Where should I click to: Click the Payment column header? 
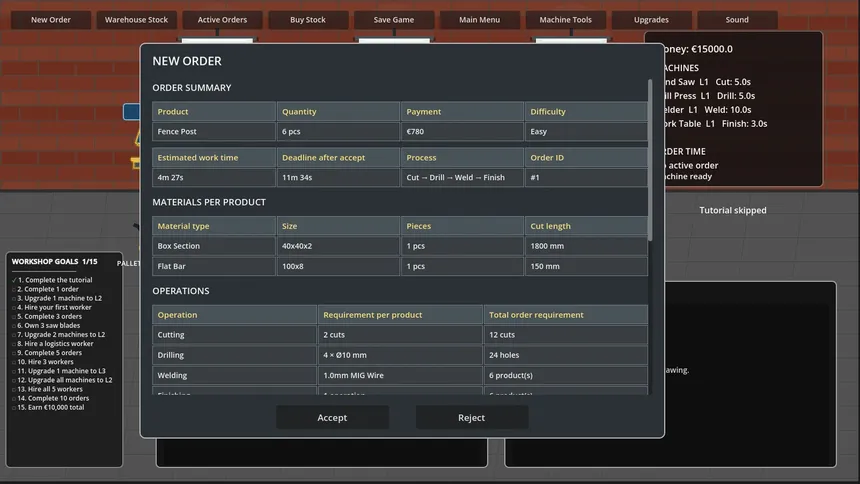pyautogui.click(x=462, y=111)
